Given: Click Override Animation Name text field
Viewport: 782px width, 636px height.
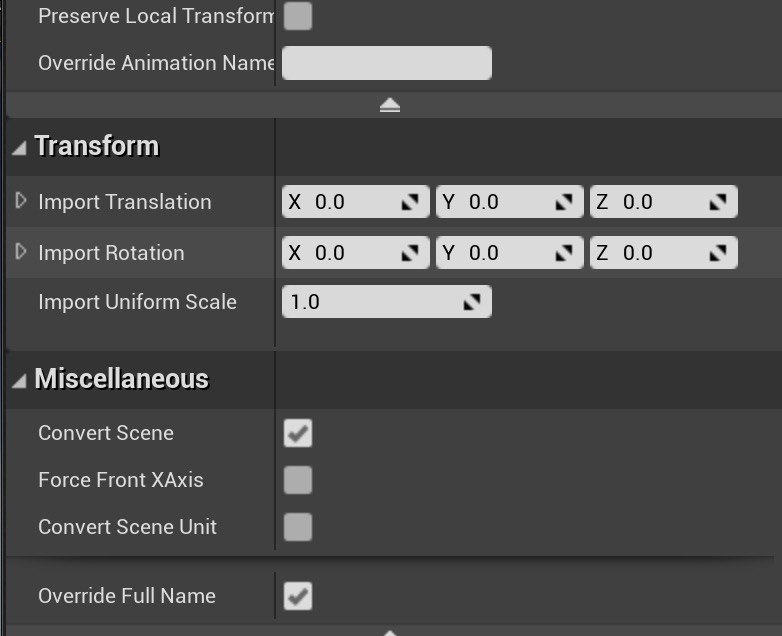Looking at the screenshot, I should point(387,63).
